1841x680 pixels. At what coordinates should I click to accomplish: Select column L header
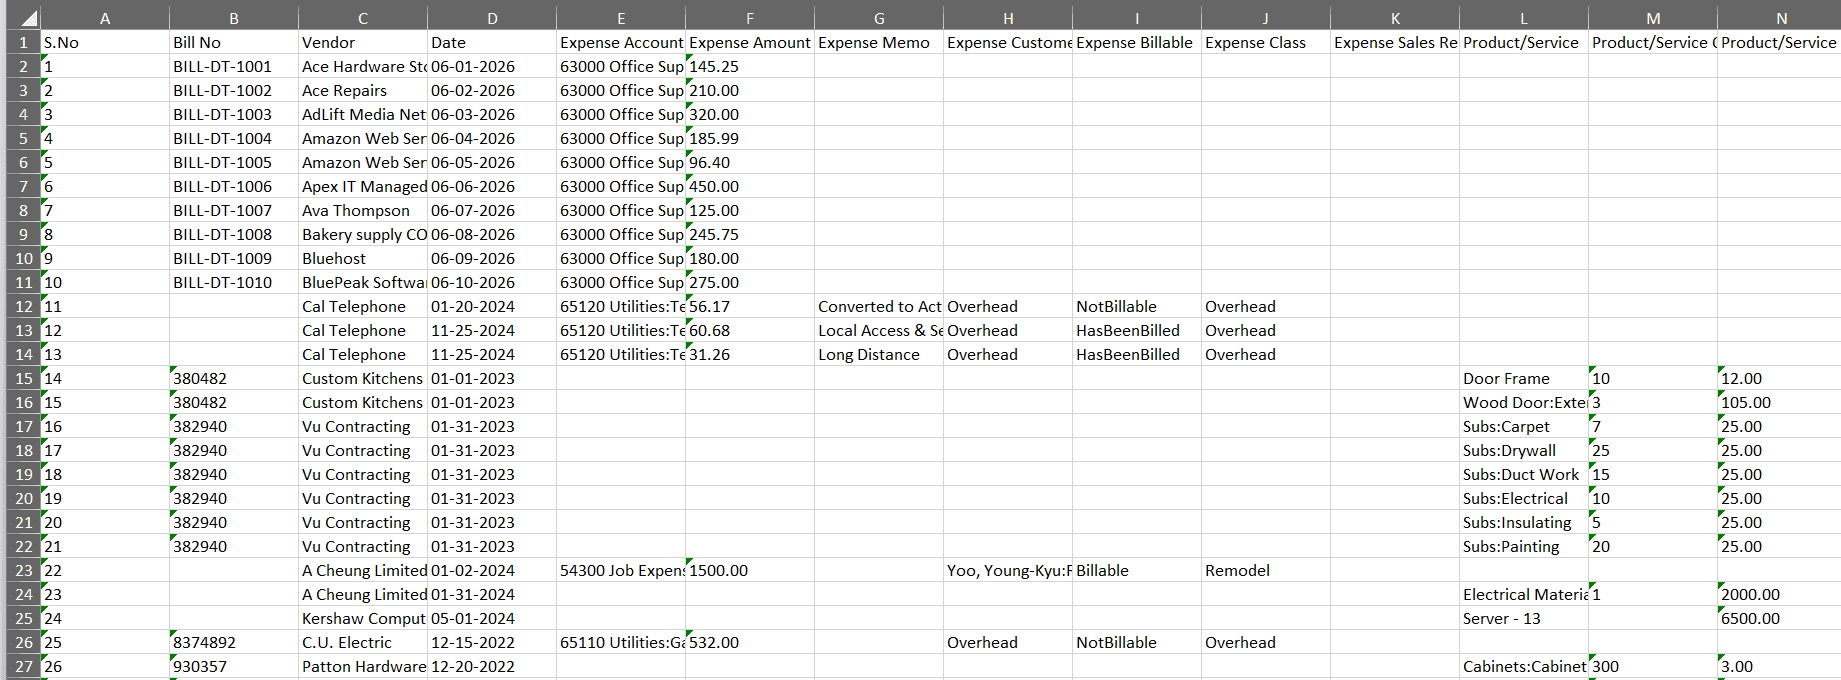coord(1524,18)
